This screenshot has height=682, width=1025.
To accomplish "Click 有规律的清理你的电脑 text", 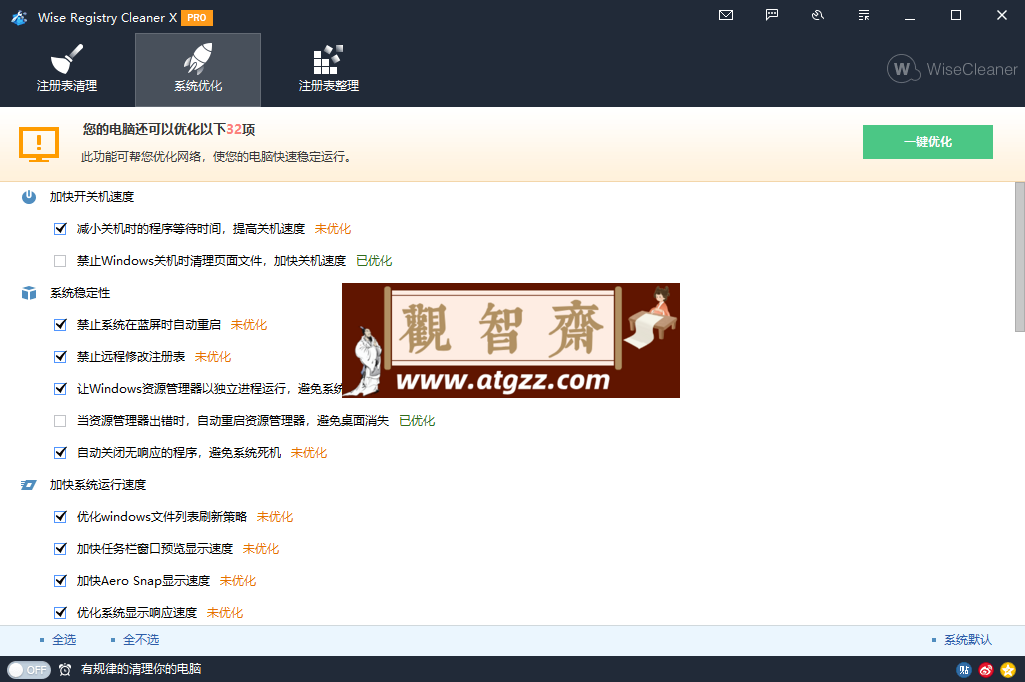I will [141, 669].
